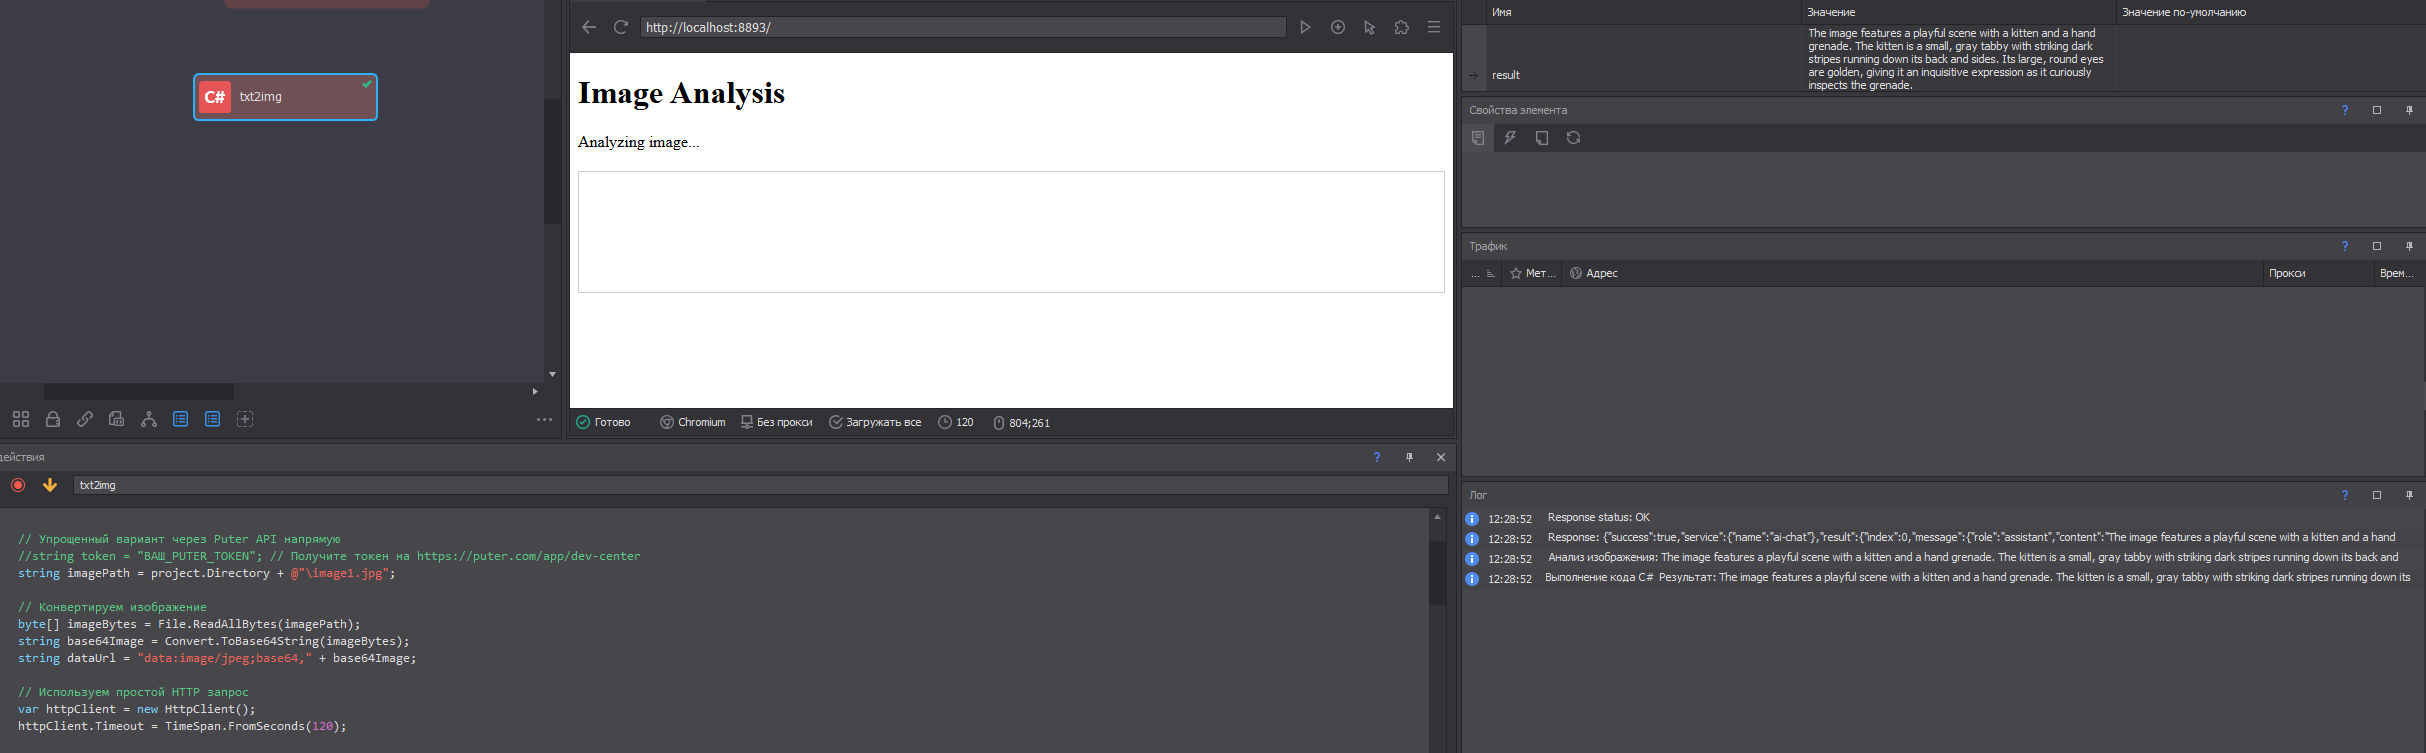Reload the localhost page in the browser
This screenshot has width=2426, height=753.
pos(620,27)
